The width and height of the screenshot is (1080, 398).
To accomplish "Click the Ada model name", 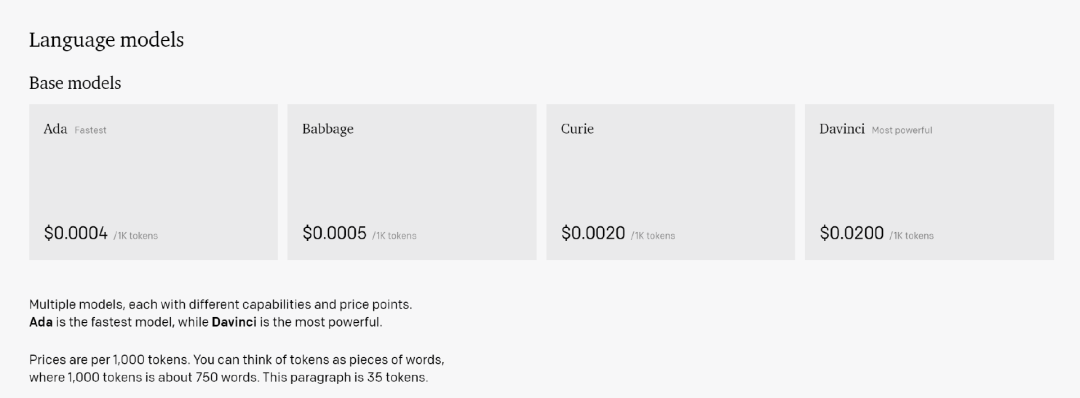I will pyautogui.click(x=55, y=129).
